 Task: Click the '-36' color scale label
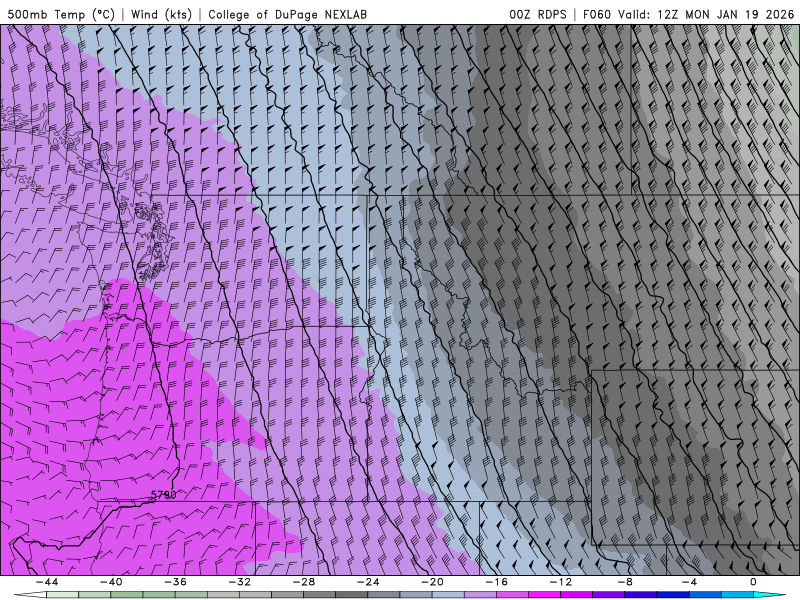click(176, 582)
